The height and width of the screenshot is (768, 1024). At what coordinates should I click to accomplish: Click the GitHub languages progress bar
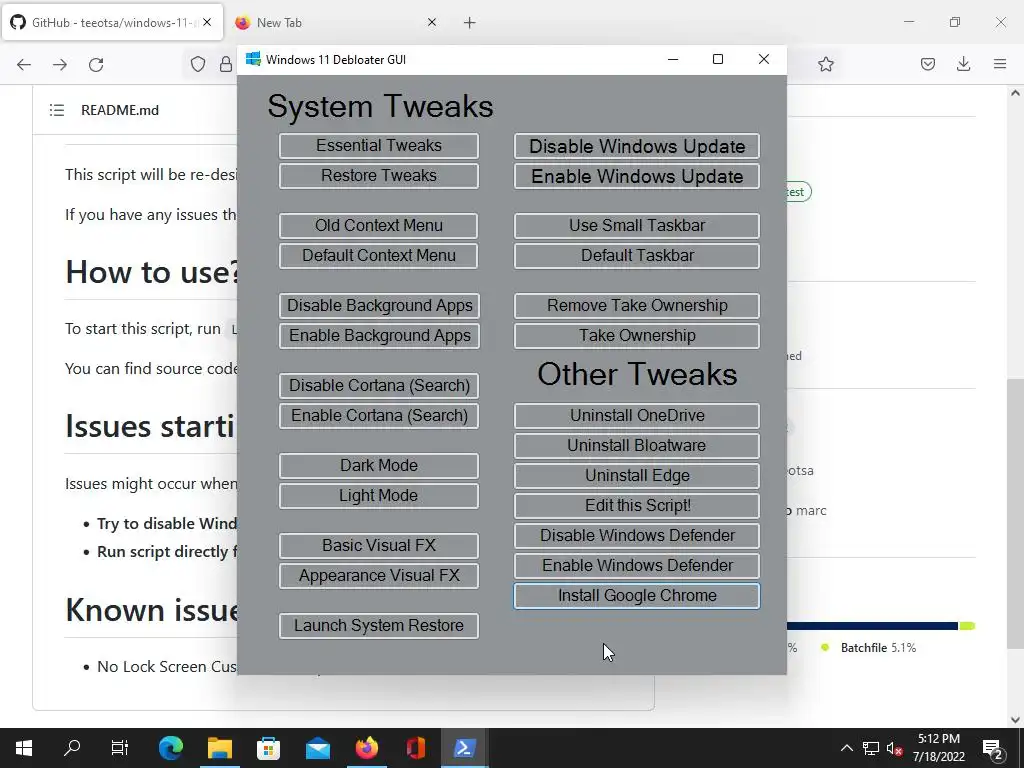(x=881, y=626)
